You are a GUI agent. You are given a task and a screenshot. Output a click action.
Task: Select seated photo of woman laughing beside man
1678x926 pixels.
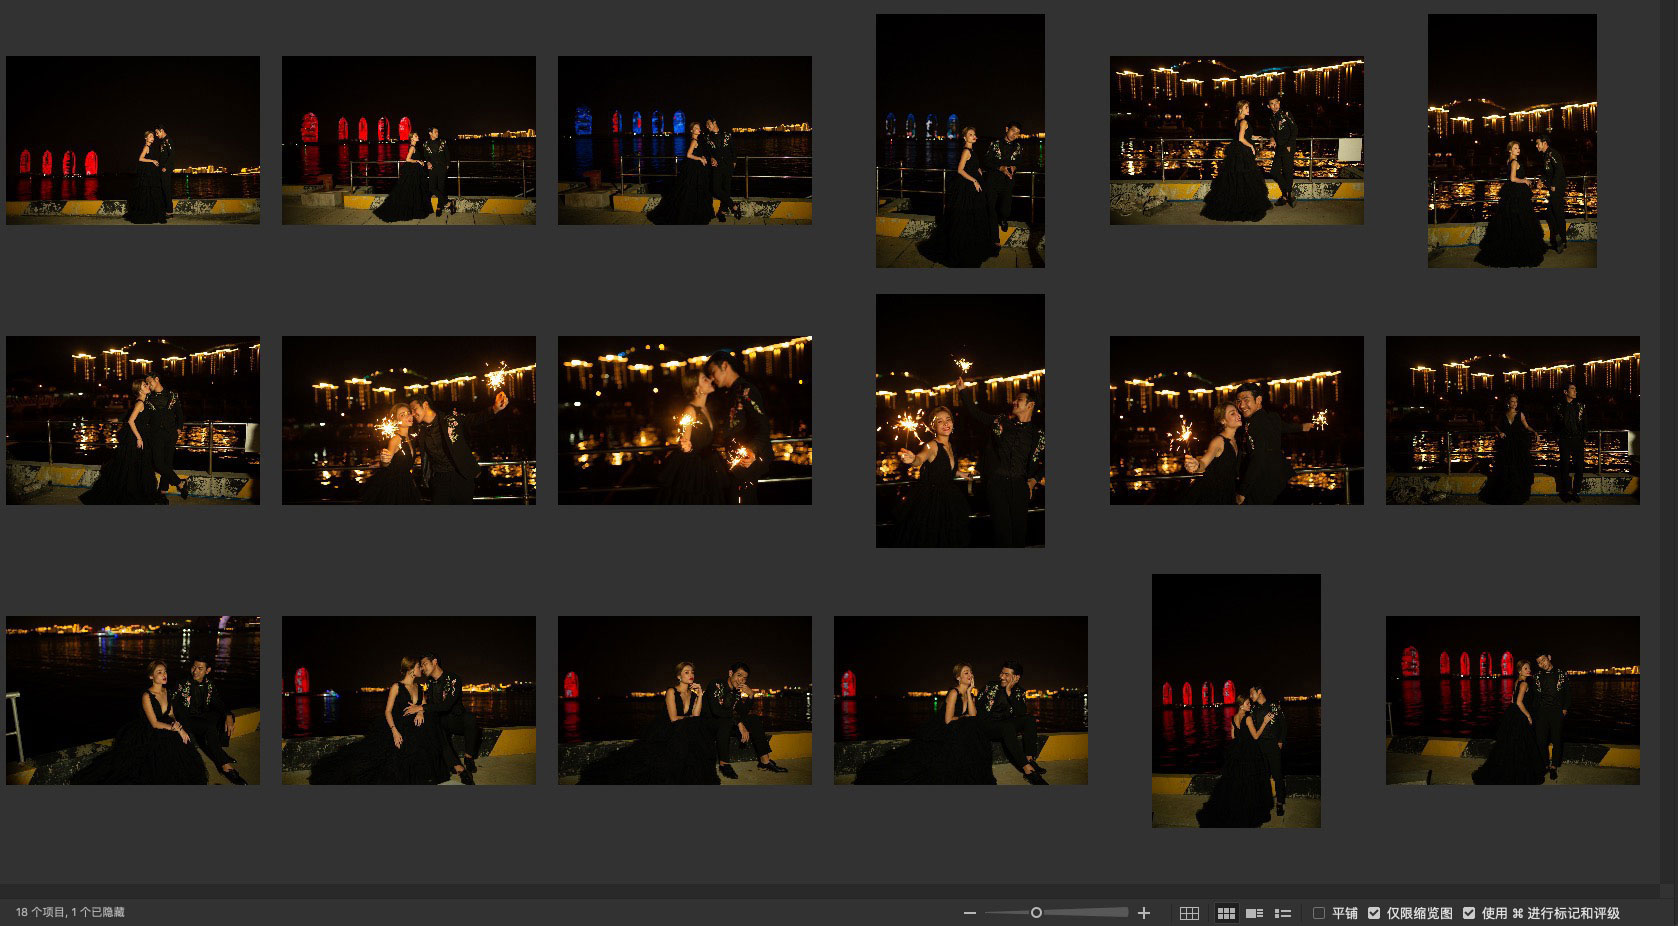(x=960, y=700)
